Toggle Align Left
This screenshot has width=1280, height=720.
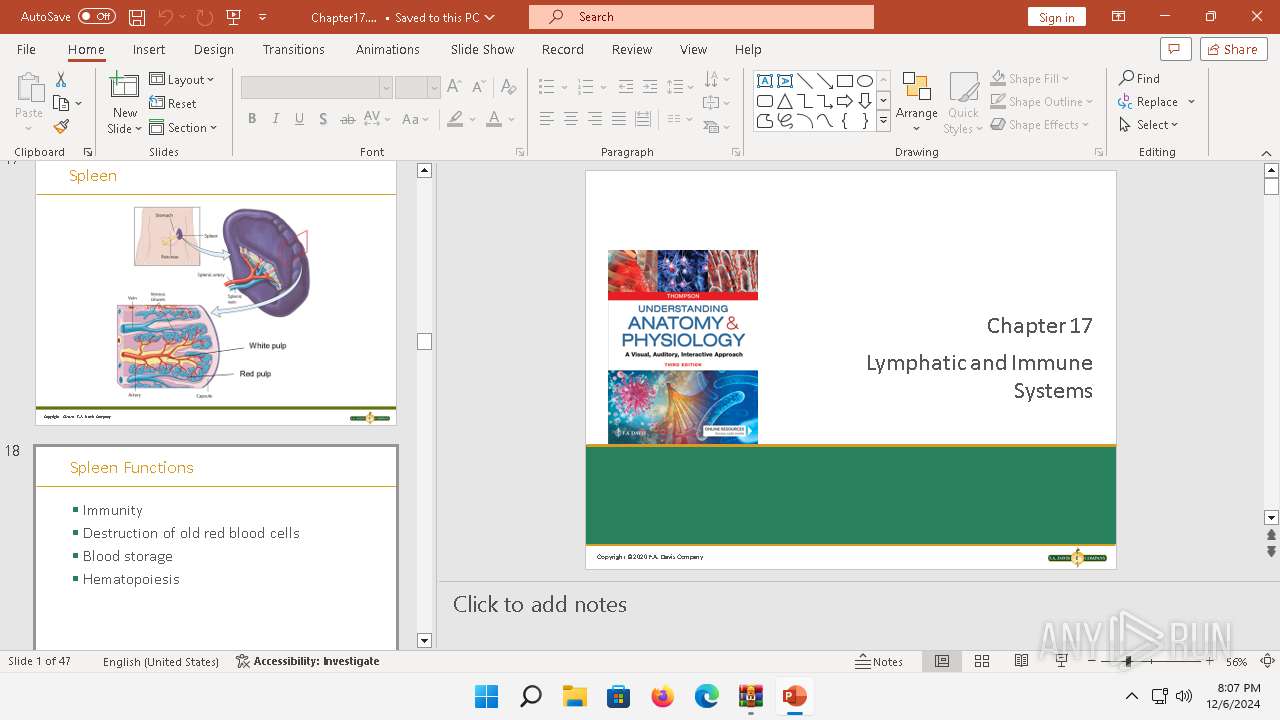point(546,119)
